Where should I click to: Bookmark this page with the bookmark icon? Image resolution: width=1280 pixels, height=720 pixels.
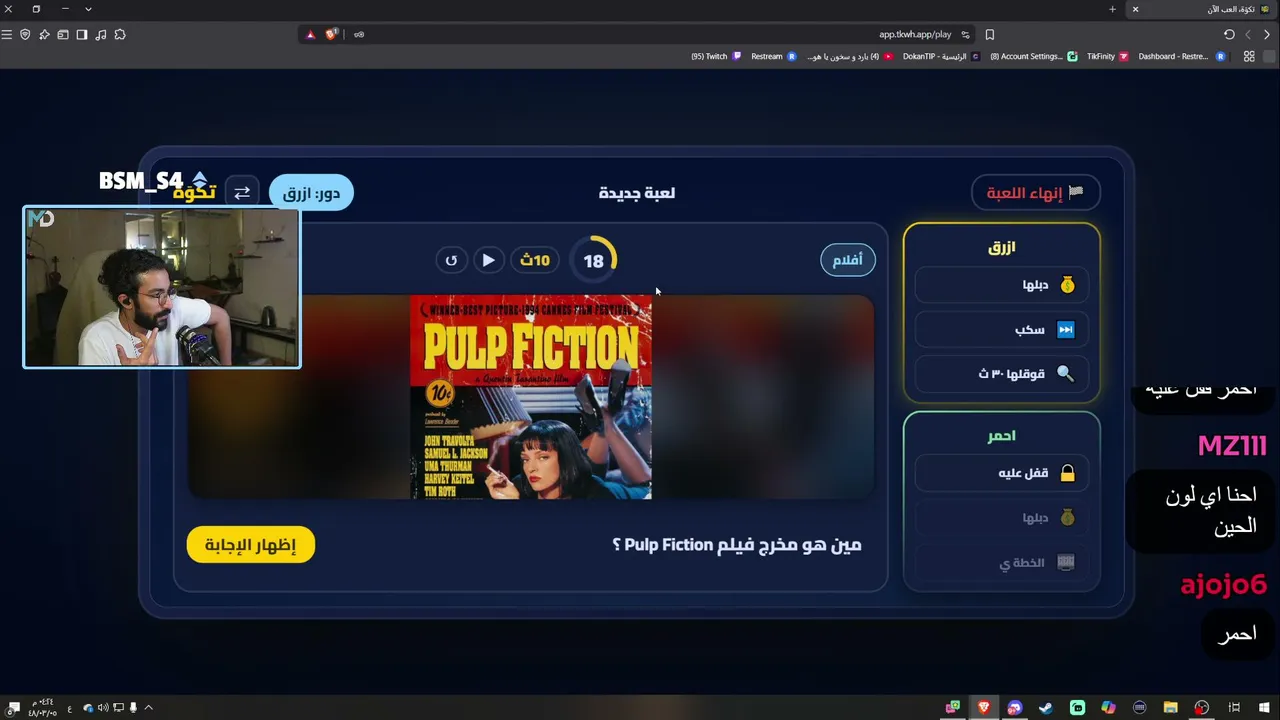pyautogui.click(x=990, y=34)
